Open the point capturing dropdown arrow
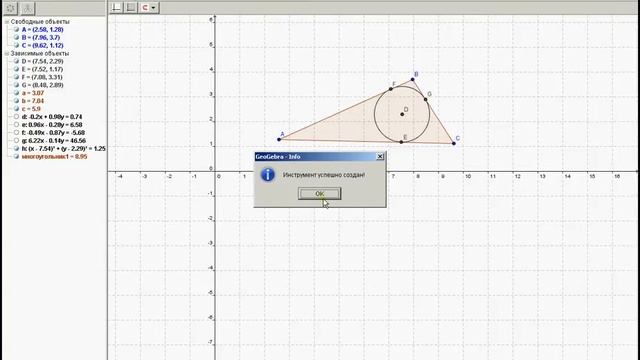 [x=153, y=8]
